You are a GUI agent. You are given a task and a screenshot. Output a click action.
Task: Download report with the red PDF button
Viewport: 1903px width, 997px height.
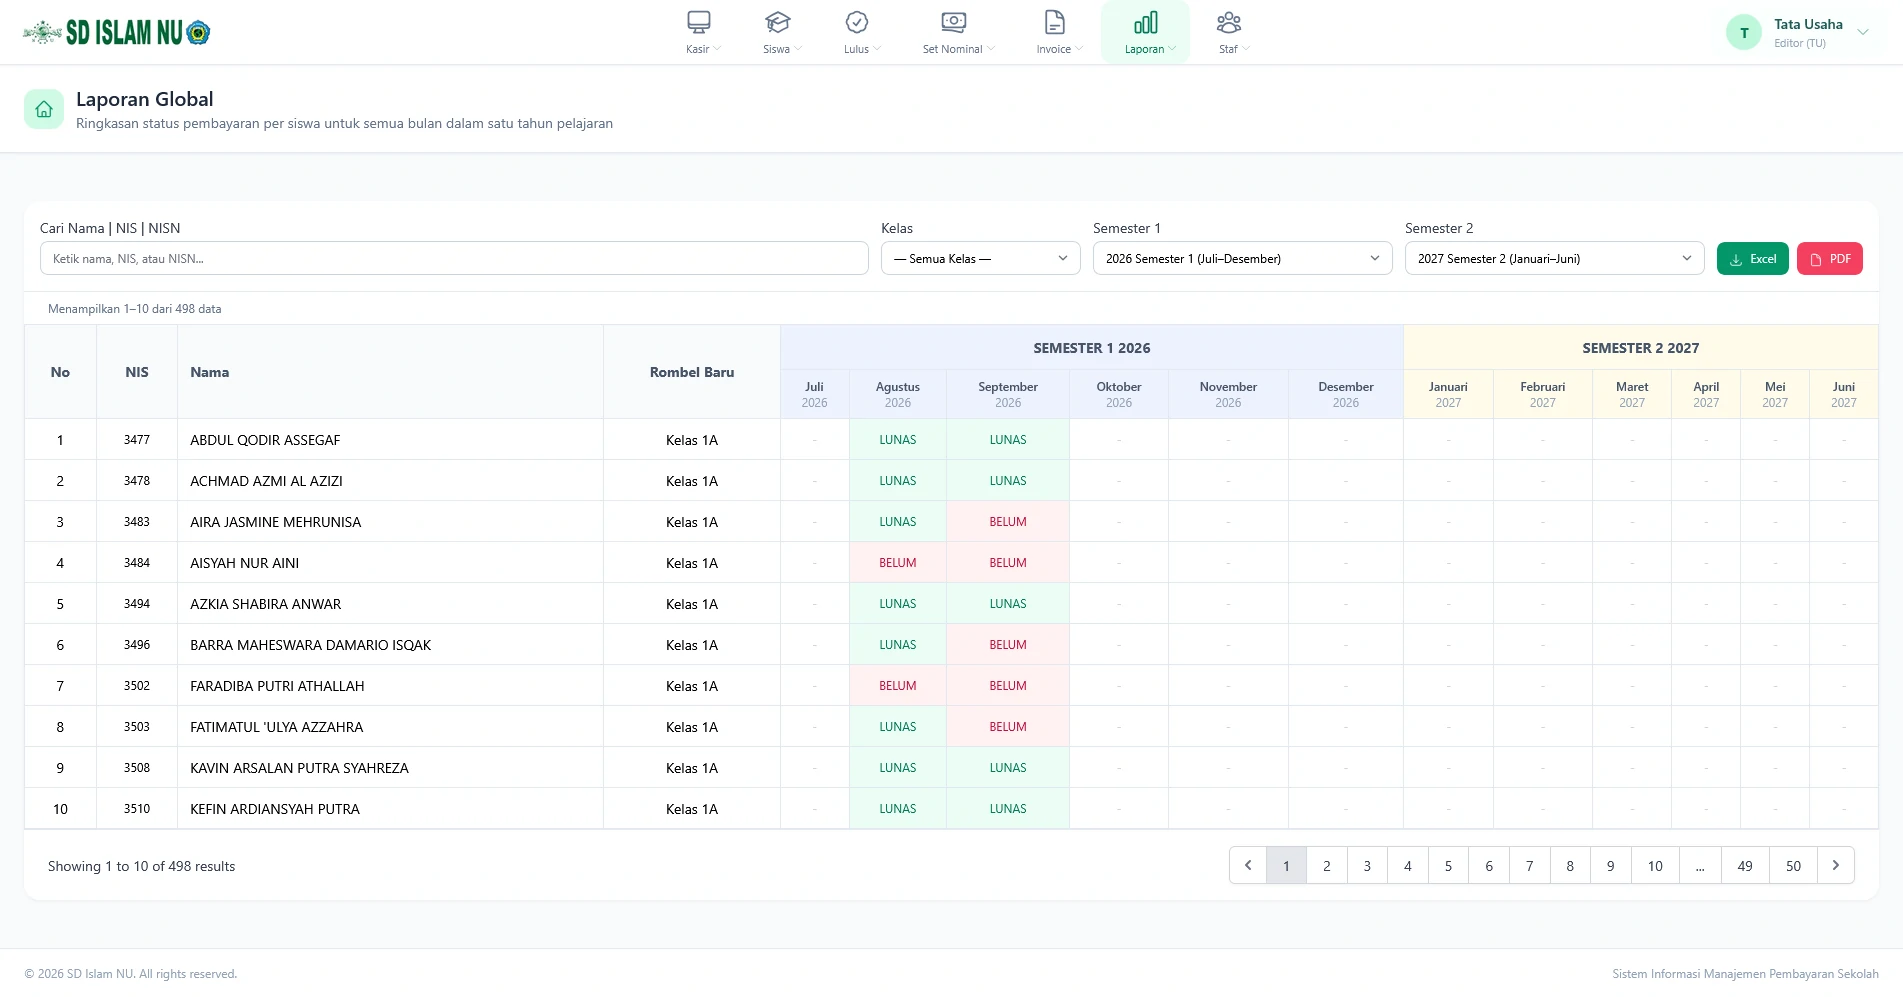point(1829,259)
